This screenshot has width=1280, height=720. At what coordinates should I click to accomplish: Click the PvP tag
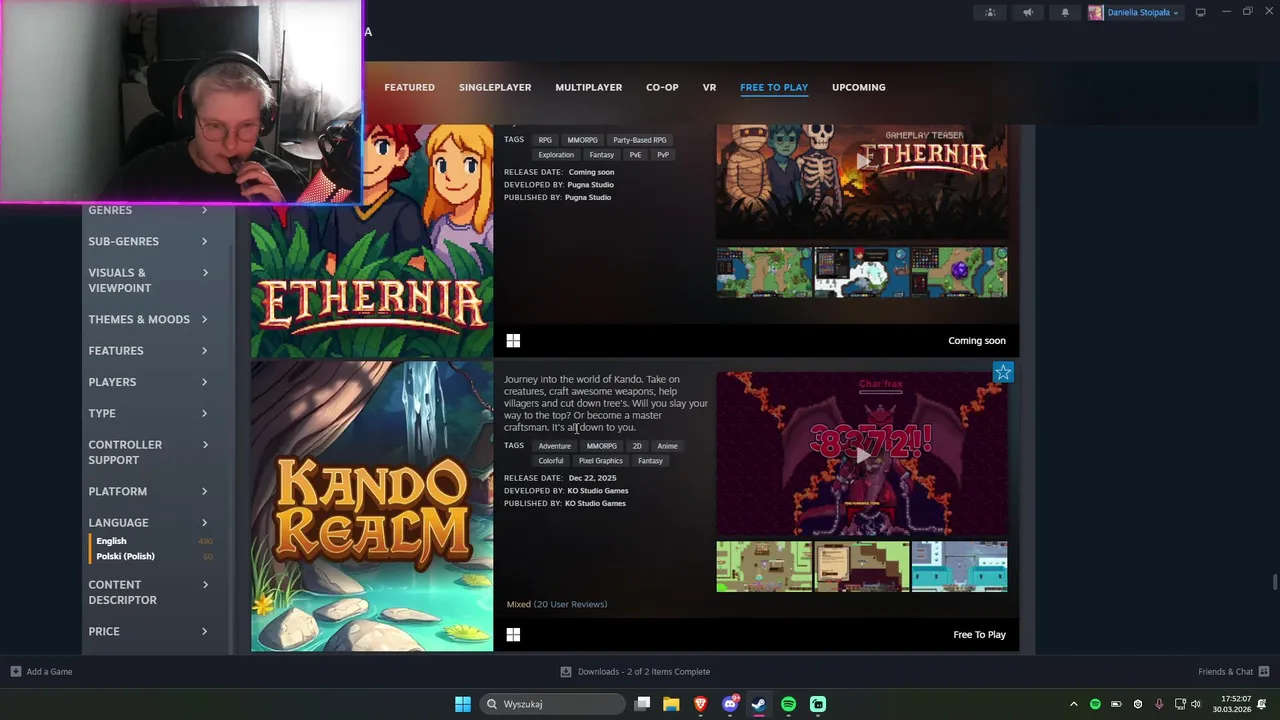click(x=663, y=155)
